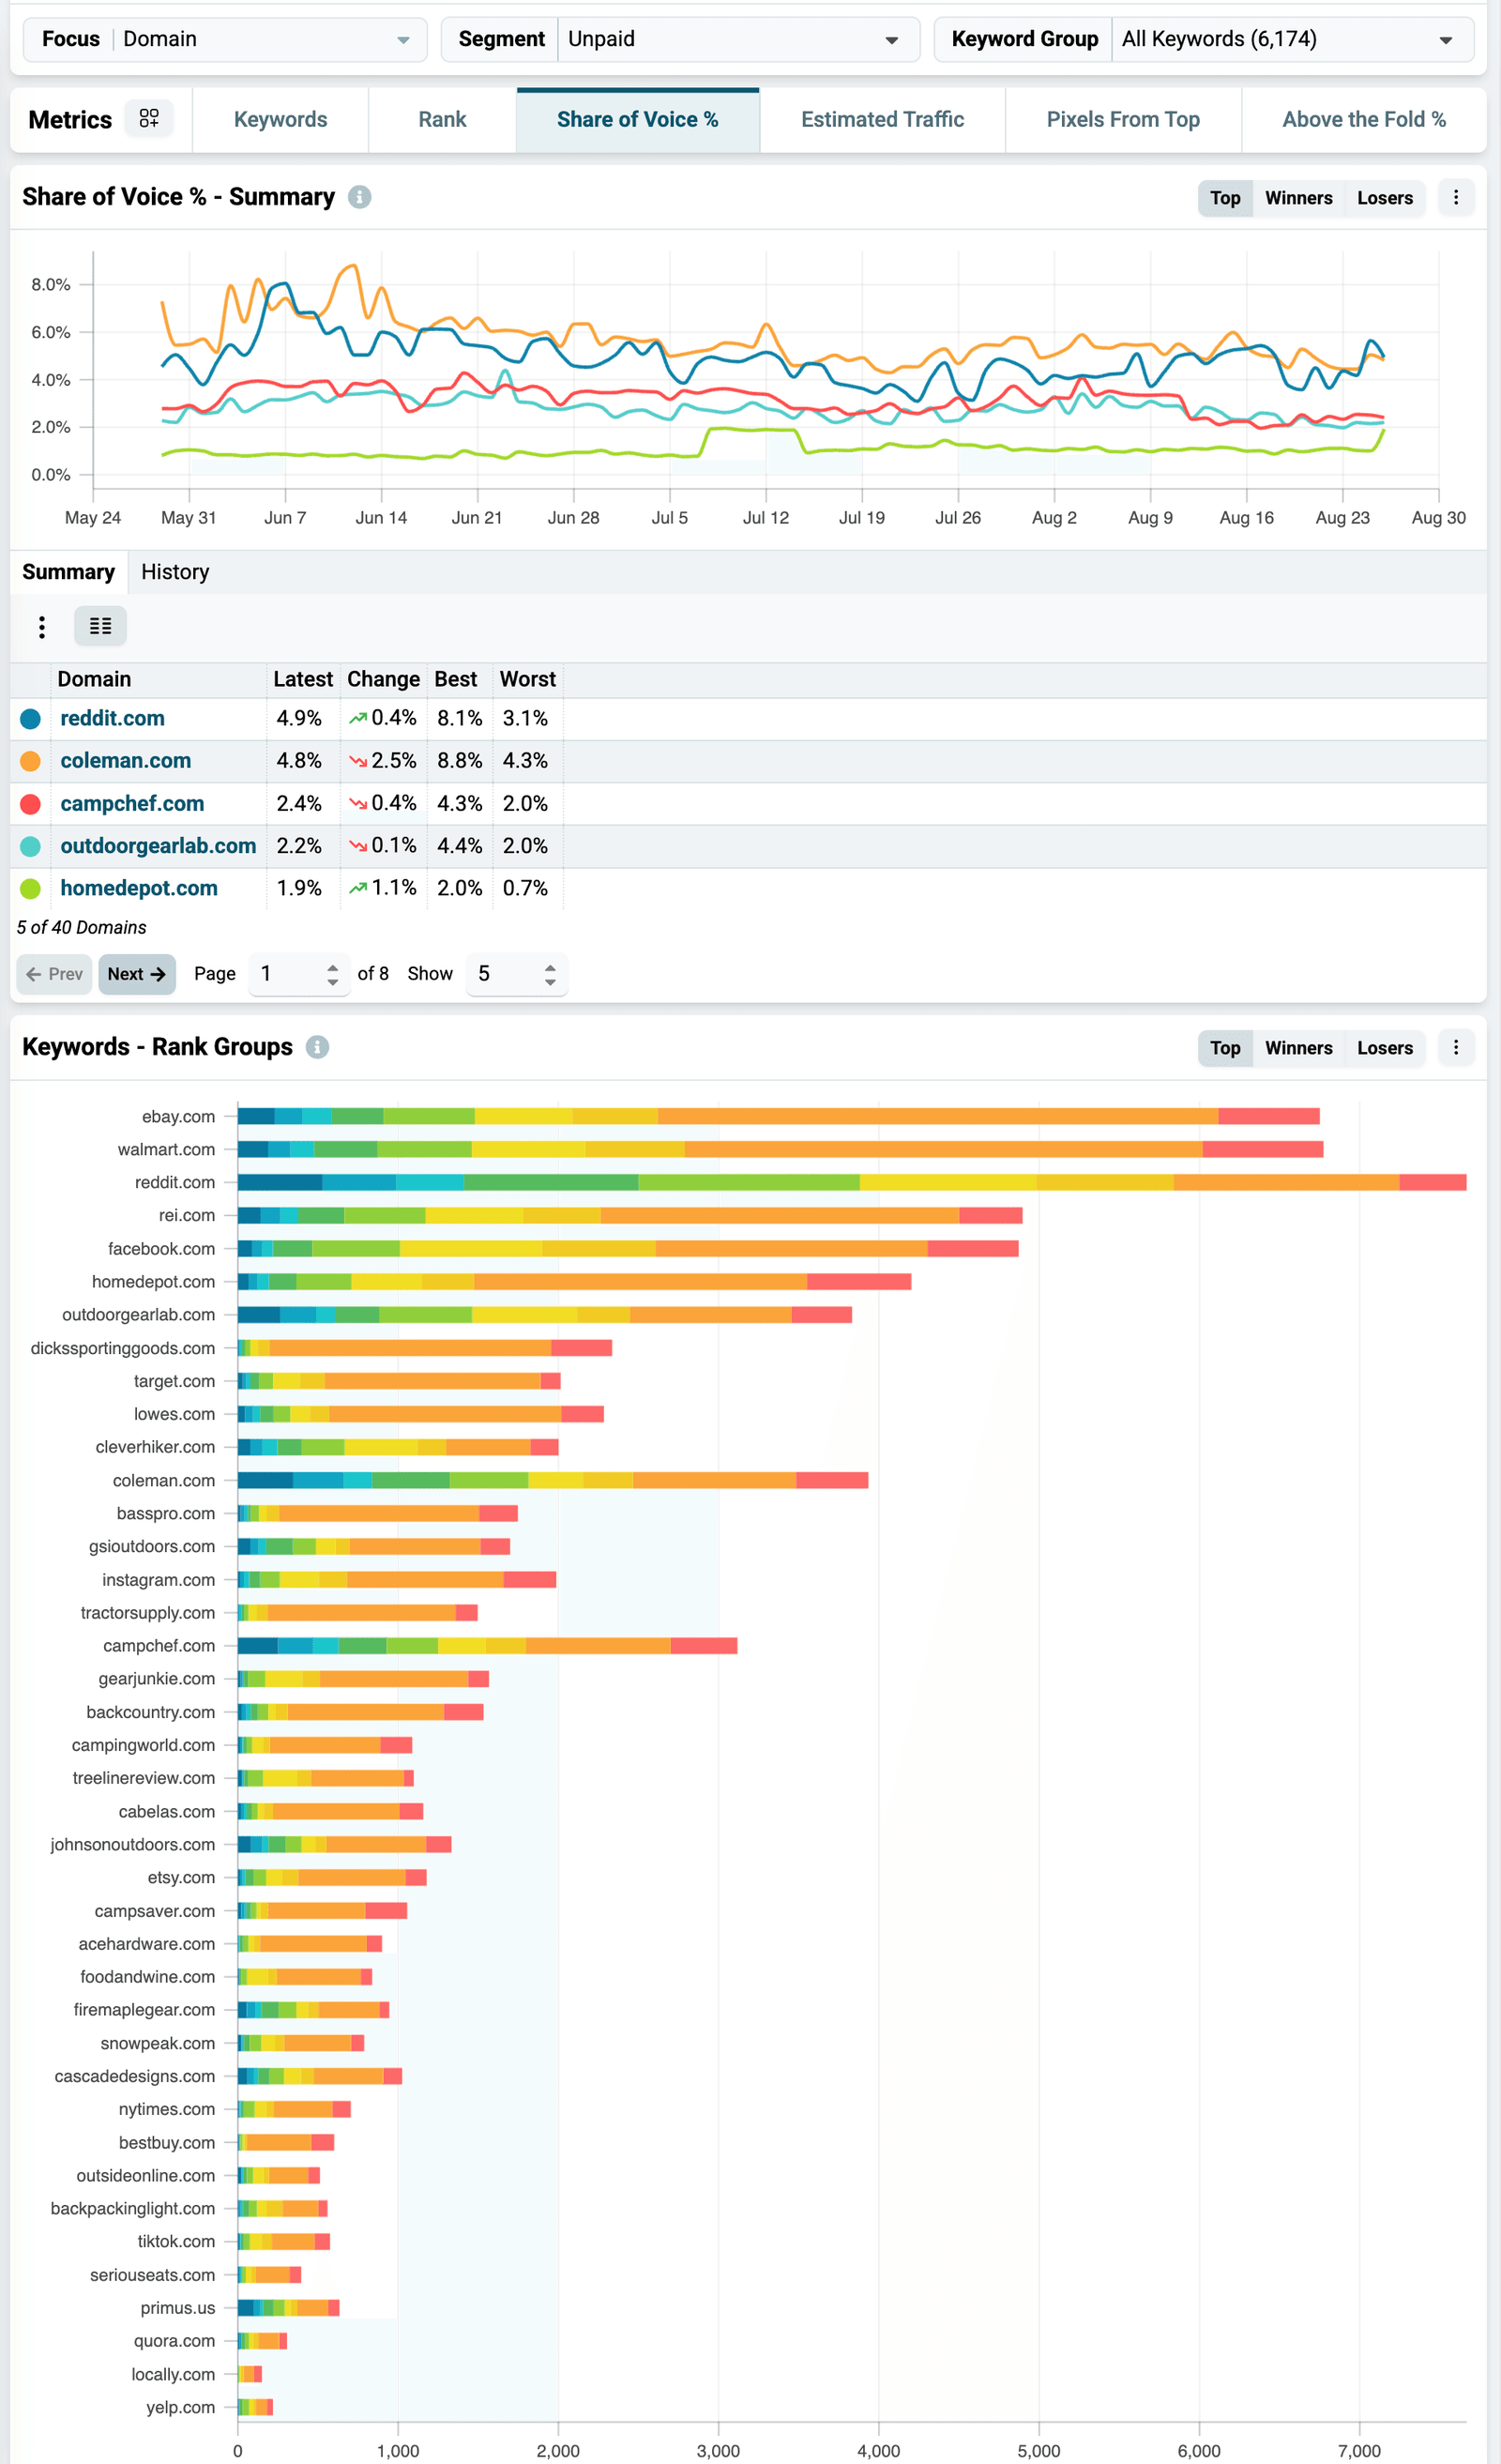Click the '5 of 40 Domains' text
This screenshot has height=2464, width=1501.
81,927
